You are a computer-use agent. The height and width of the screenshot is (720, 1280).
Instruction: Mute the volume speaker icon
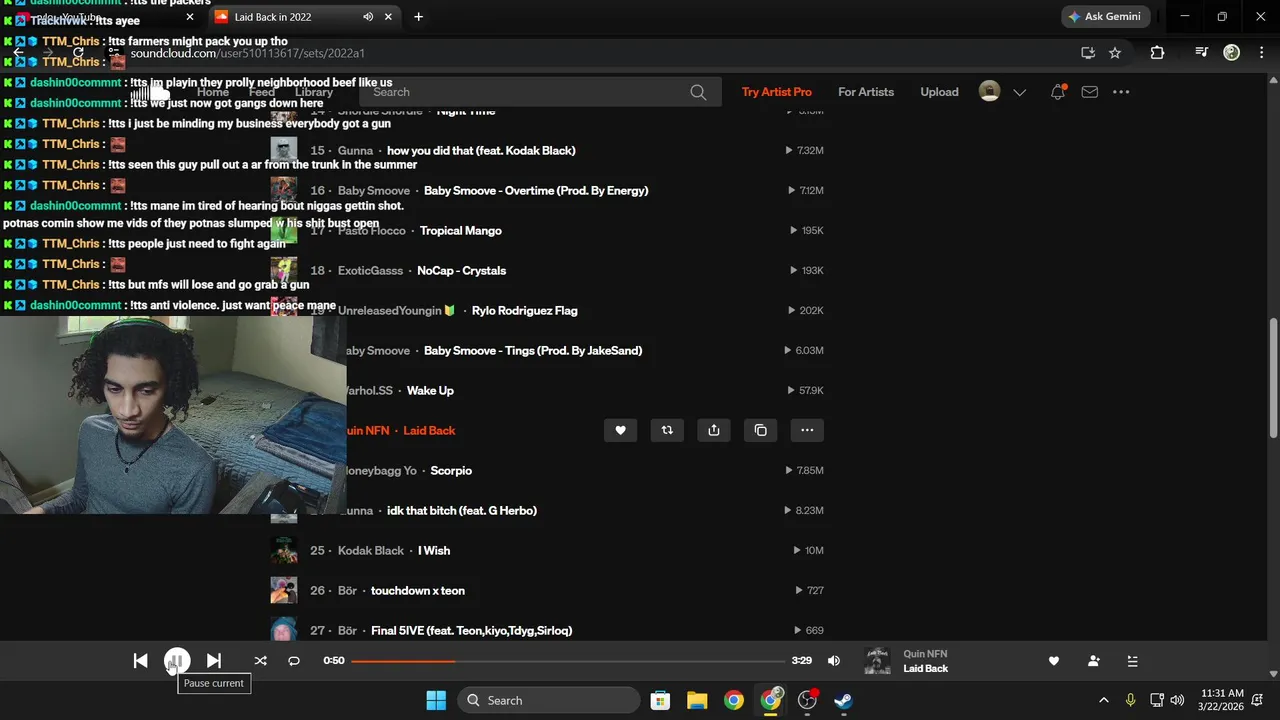click(x=834, y=661)
